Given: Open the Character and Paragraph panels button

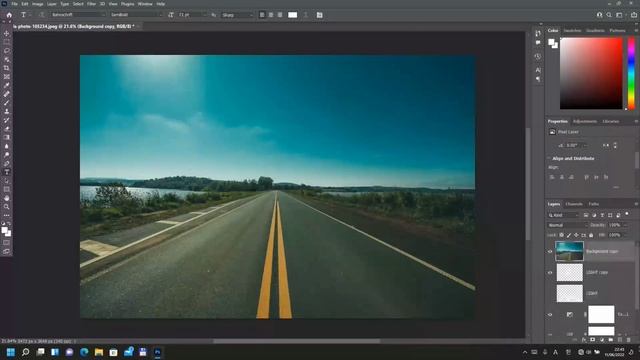Looking at the screenshot, I should point(320,15).
